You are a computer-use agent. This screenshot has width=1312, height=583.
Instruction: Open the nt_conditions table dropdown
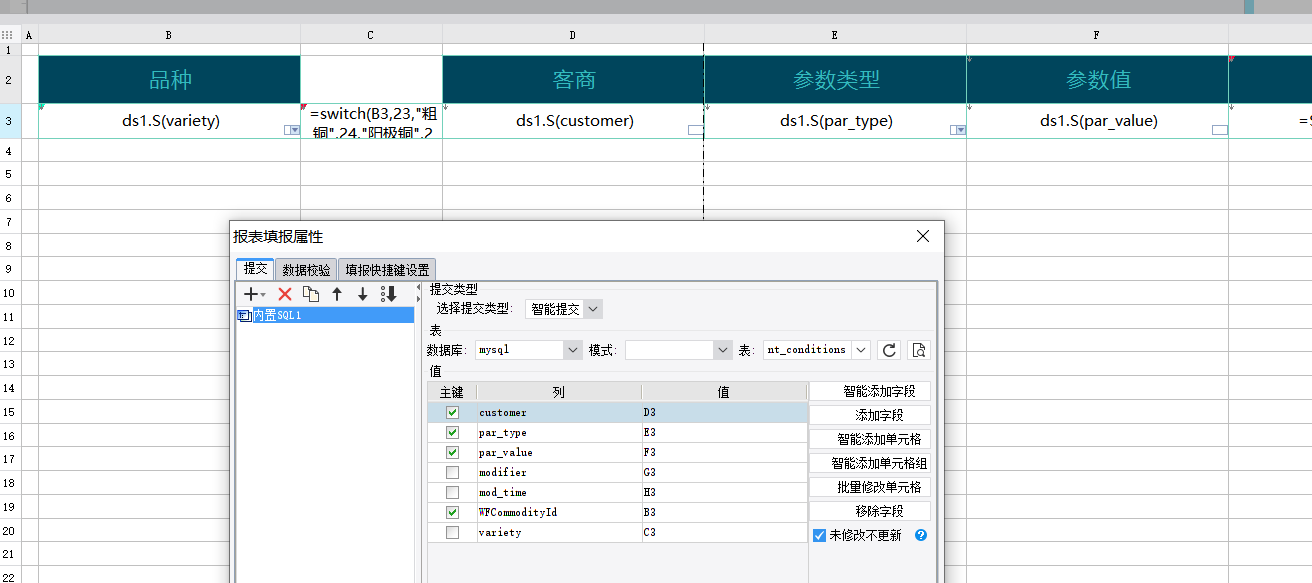click(x=861, y=350)
